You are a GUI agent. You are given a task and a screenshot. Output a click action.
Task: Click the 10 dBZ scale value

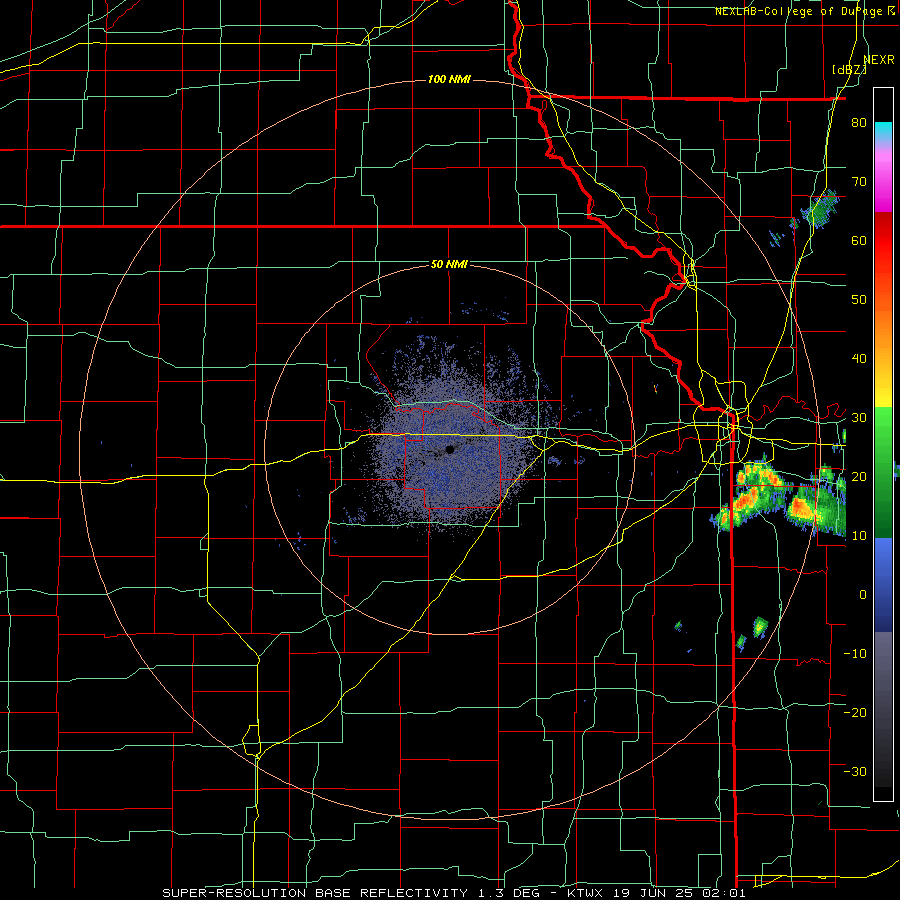pyautogui.click(x=859, y=536)
